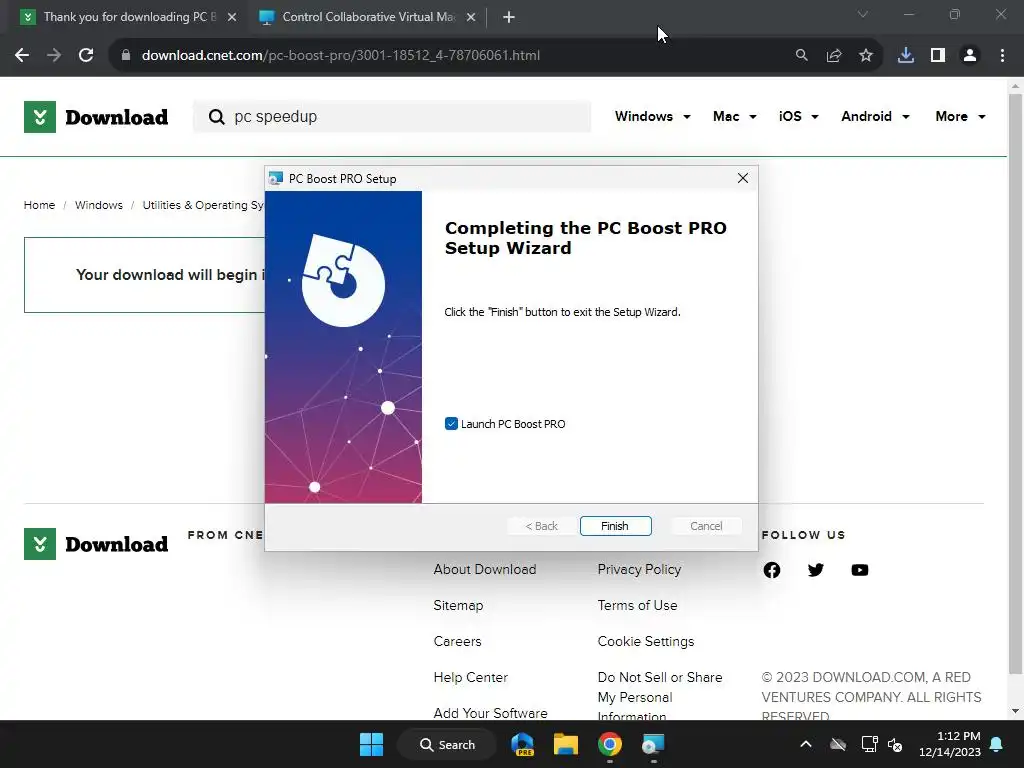Expand the Android menu
Screen dimensions: 1024x768
[875, 116]
